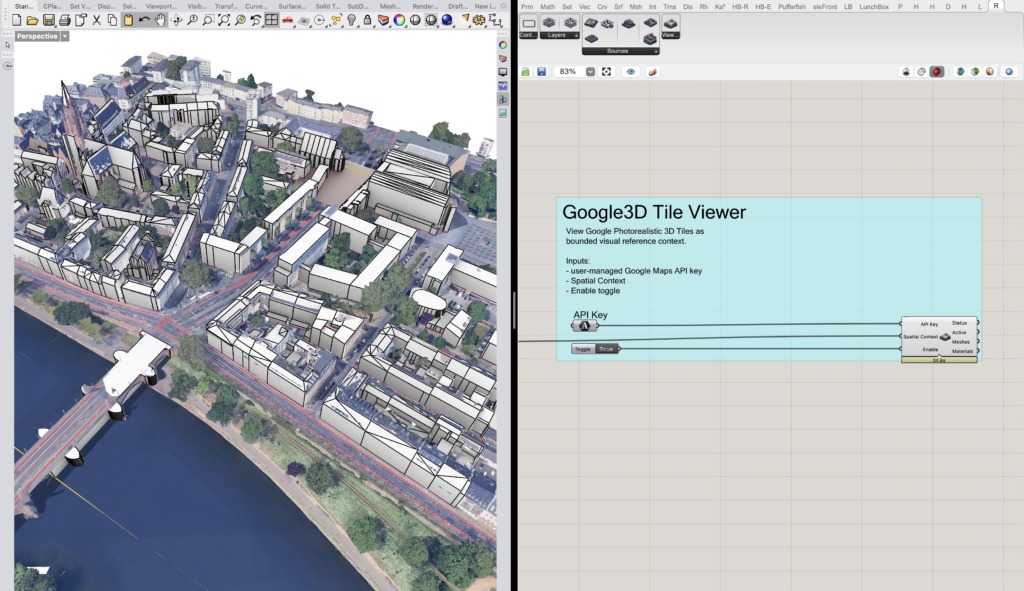Click the Google3D Tile Viewer component icon

click(945, 337)
